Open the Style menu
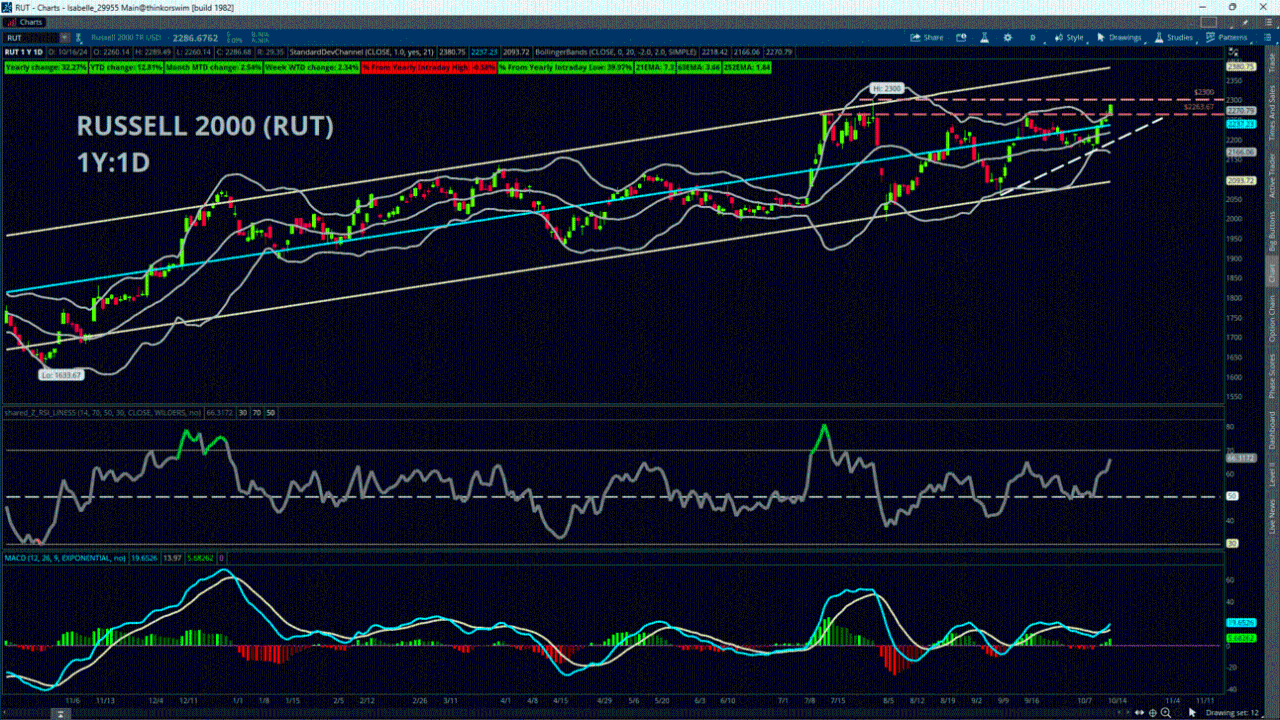This screenshot has height=720, width=1280. click(1068, 37)
